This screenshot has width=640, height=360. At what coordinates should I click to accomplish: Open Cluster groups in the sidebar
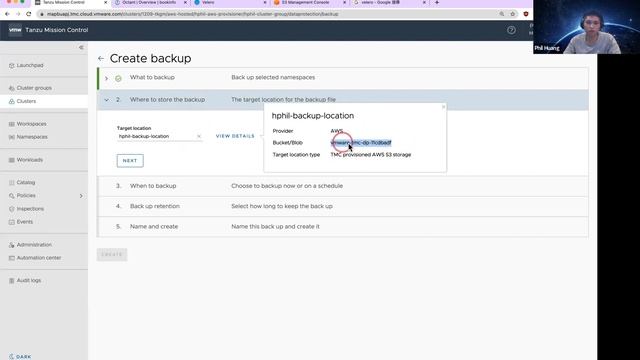coord(34,88)
